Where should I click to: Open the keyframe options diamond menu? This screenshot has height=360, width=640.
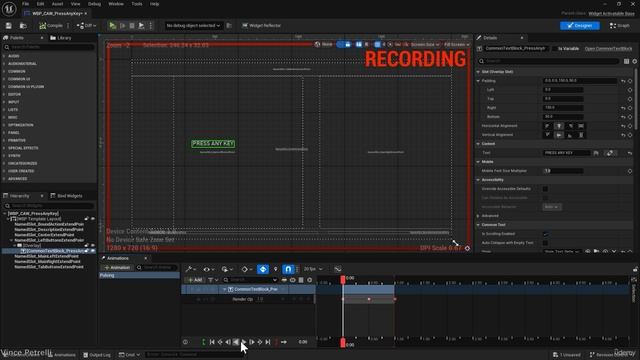coord(246,269)
